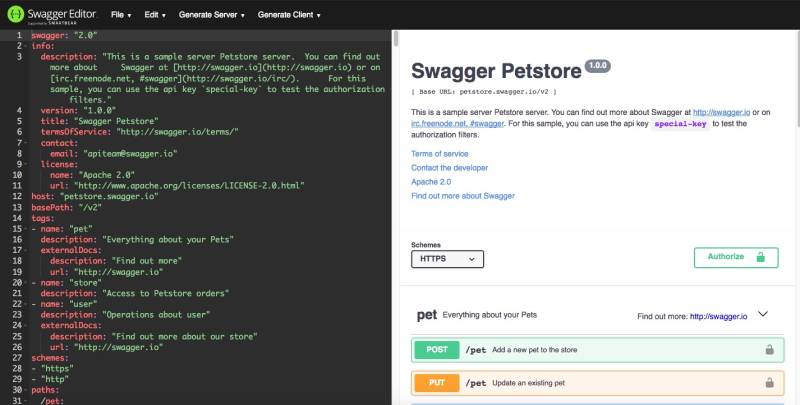Click the lock icon on POST /pet
Image resolution: width=800 pixels, height=405 pixels.
(769, 350)
